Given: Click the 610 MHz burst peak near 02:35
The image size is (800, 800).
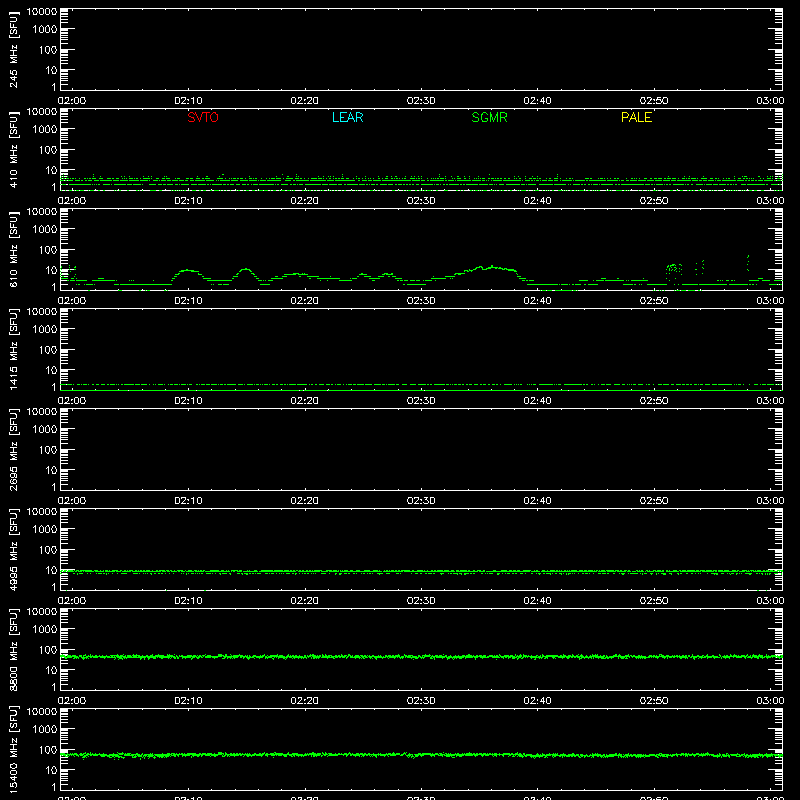Looking at the screenshot, I should pos(491,267).
